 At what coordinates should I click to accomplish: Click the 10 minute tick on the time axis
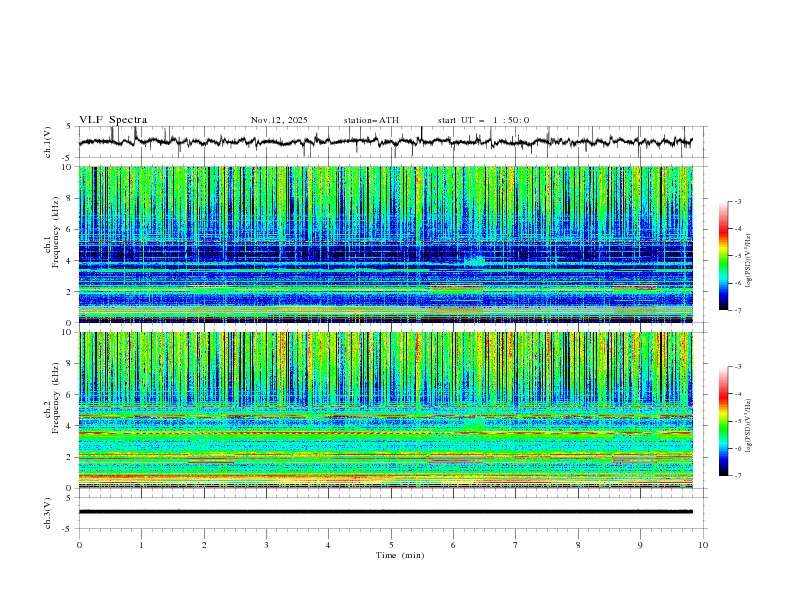click(703, 545)
